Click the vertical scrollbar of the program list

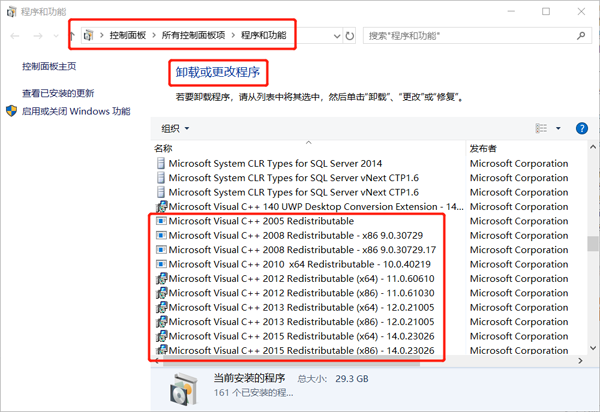coord(592,243)
